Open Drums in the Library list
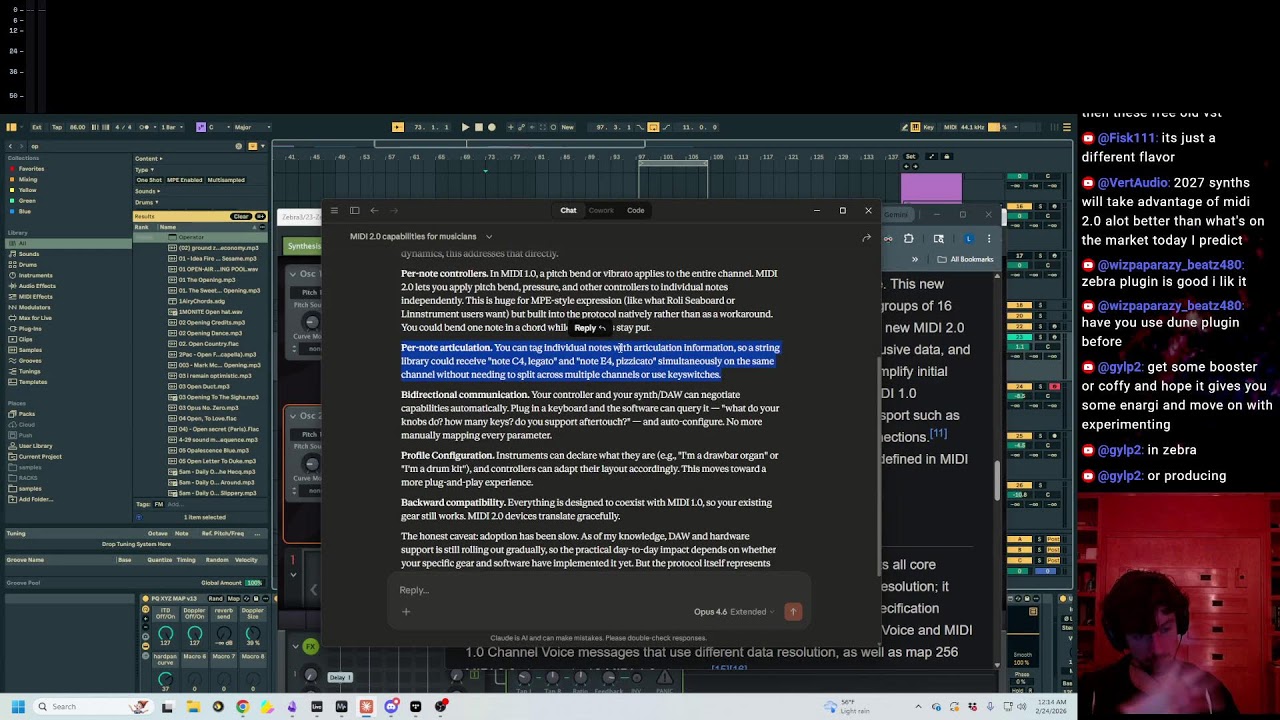 pos(28,265)
